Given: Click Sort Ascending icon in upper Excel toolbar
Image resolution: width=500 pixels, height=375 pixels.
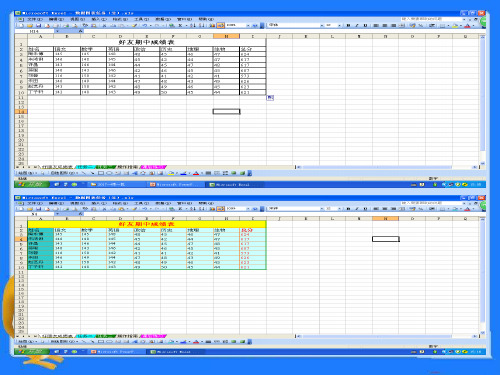Looking at the screenshot, I should [193, 25].
